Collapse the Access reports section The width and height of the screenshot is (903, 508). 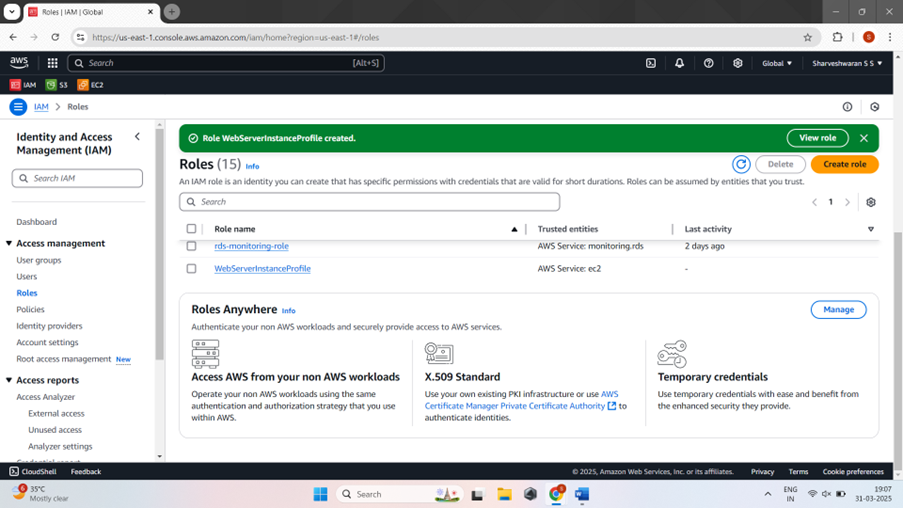[9, 380]
